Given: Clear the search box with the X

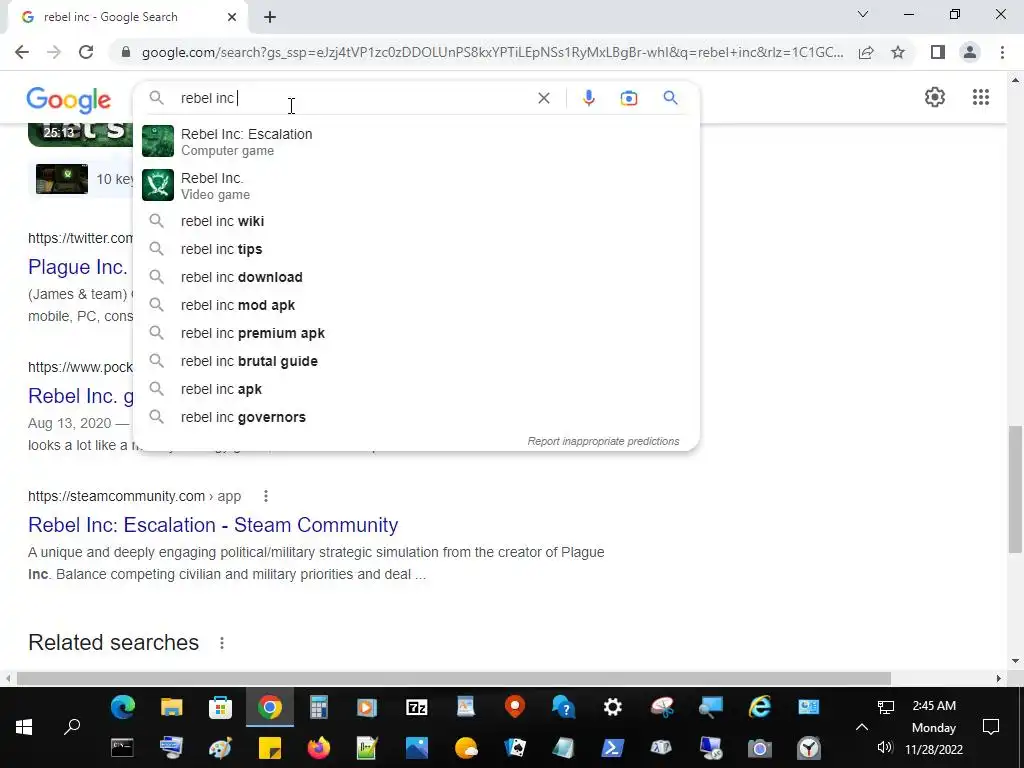Looking at the screenshot, I should [543, 98].
